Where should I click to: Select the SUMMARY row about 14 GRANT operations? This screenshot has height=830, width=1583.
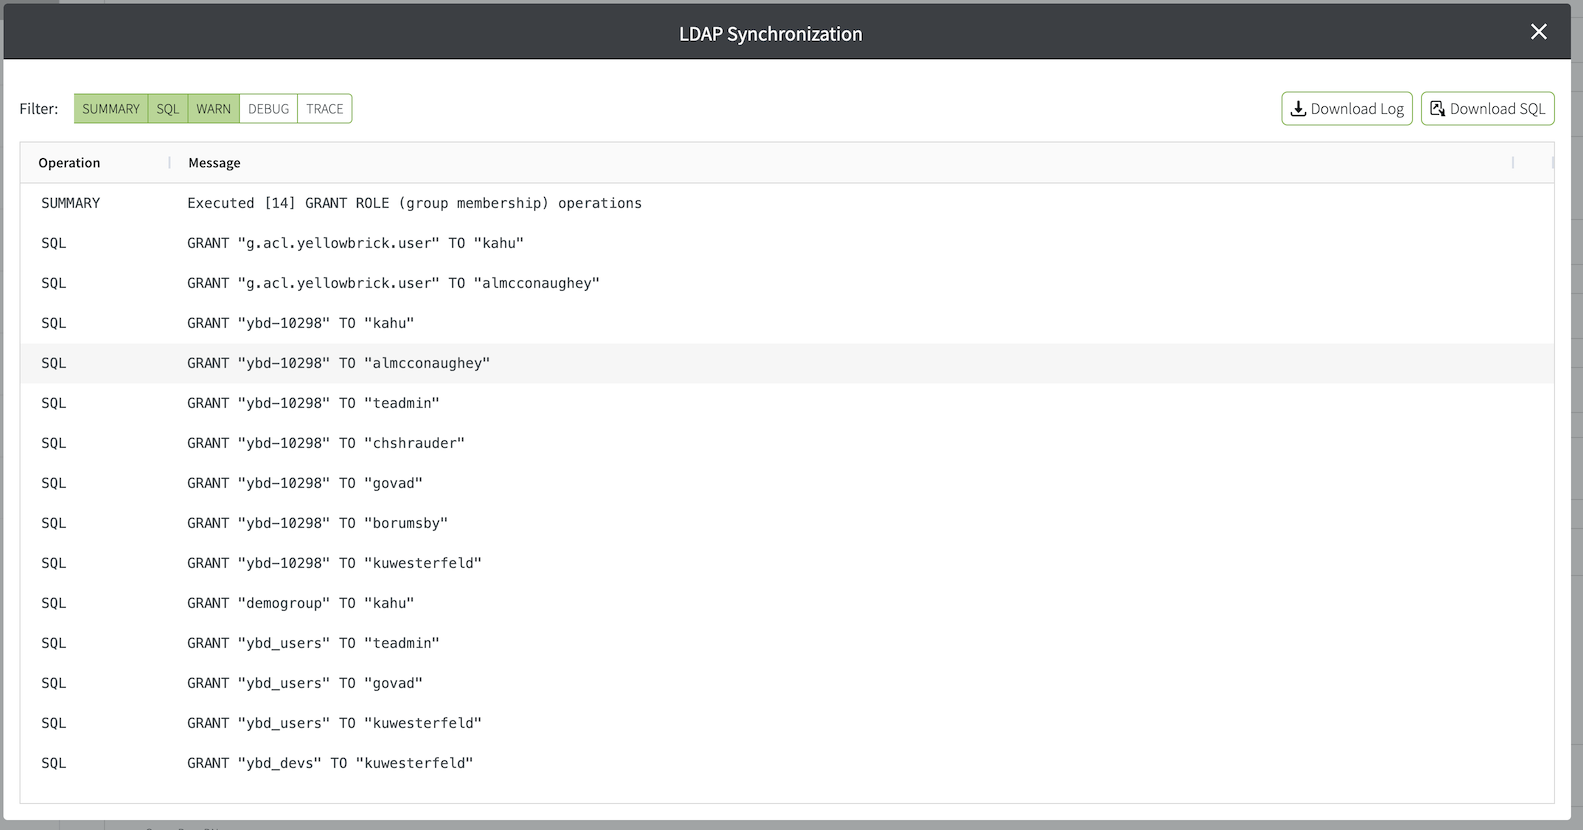pos(414,203)
